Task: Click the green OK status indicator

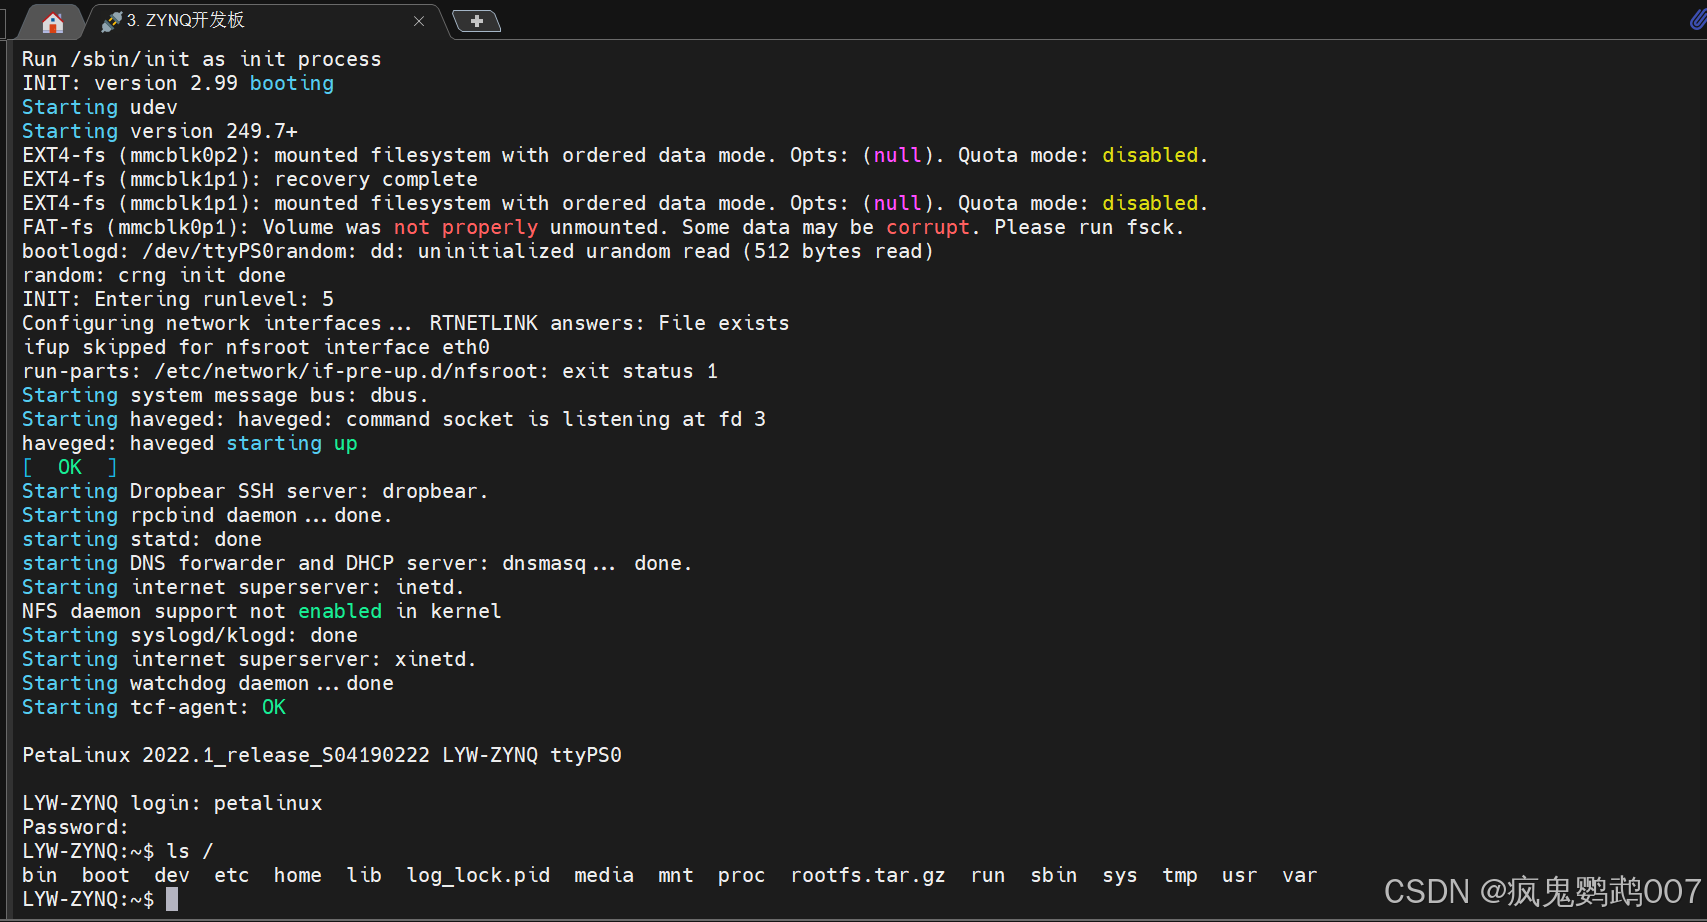Action: [x=69, y=467]
